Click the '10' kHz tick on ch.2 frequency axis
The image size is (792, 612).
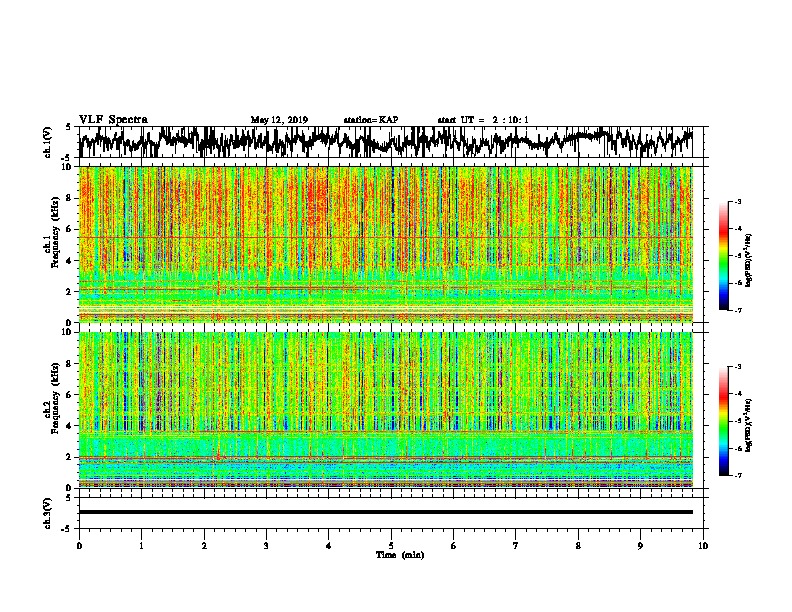68,332
